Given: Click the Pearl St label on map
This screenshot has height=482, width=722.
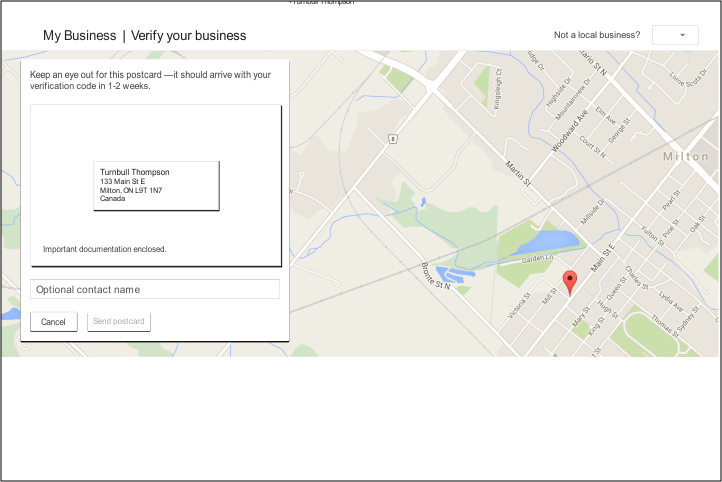Looking at the screenshot, I should pos(671,200).
